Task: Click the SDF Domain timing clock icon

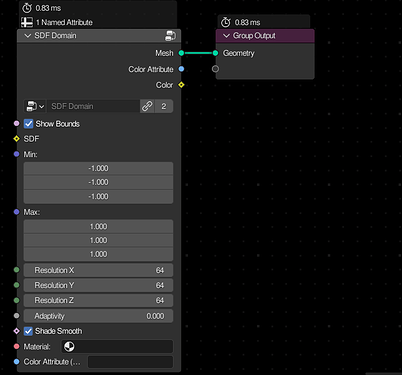Action: click(27, 8)
